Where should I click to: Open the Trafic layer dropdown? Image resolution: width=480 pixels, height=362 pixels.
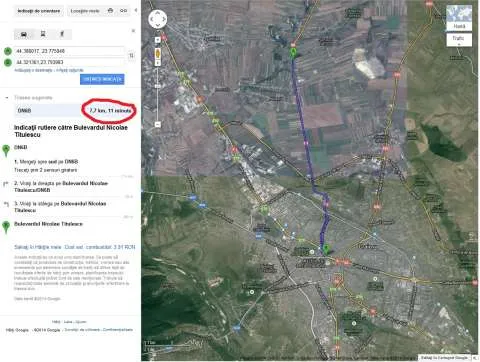(x=459, y=39)
